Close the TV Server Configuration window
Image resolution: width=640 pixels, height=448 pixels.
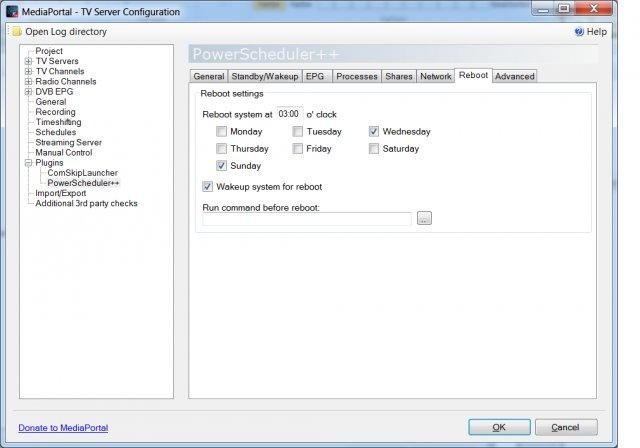tap(594, 9)
